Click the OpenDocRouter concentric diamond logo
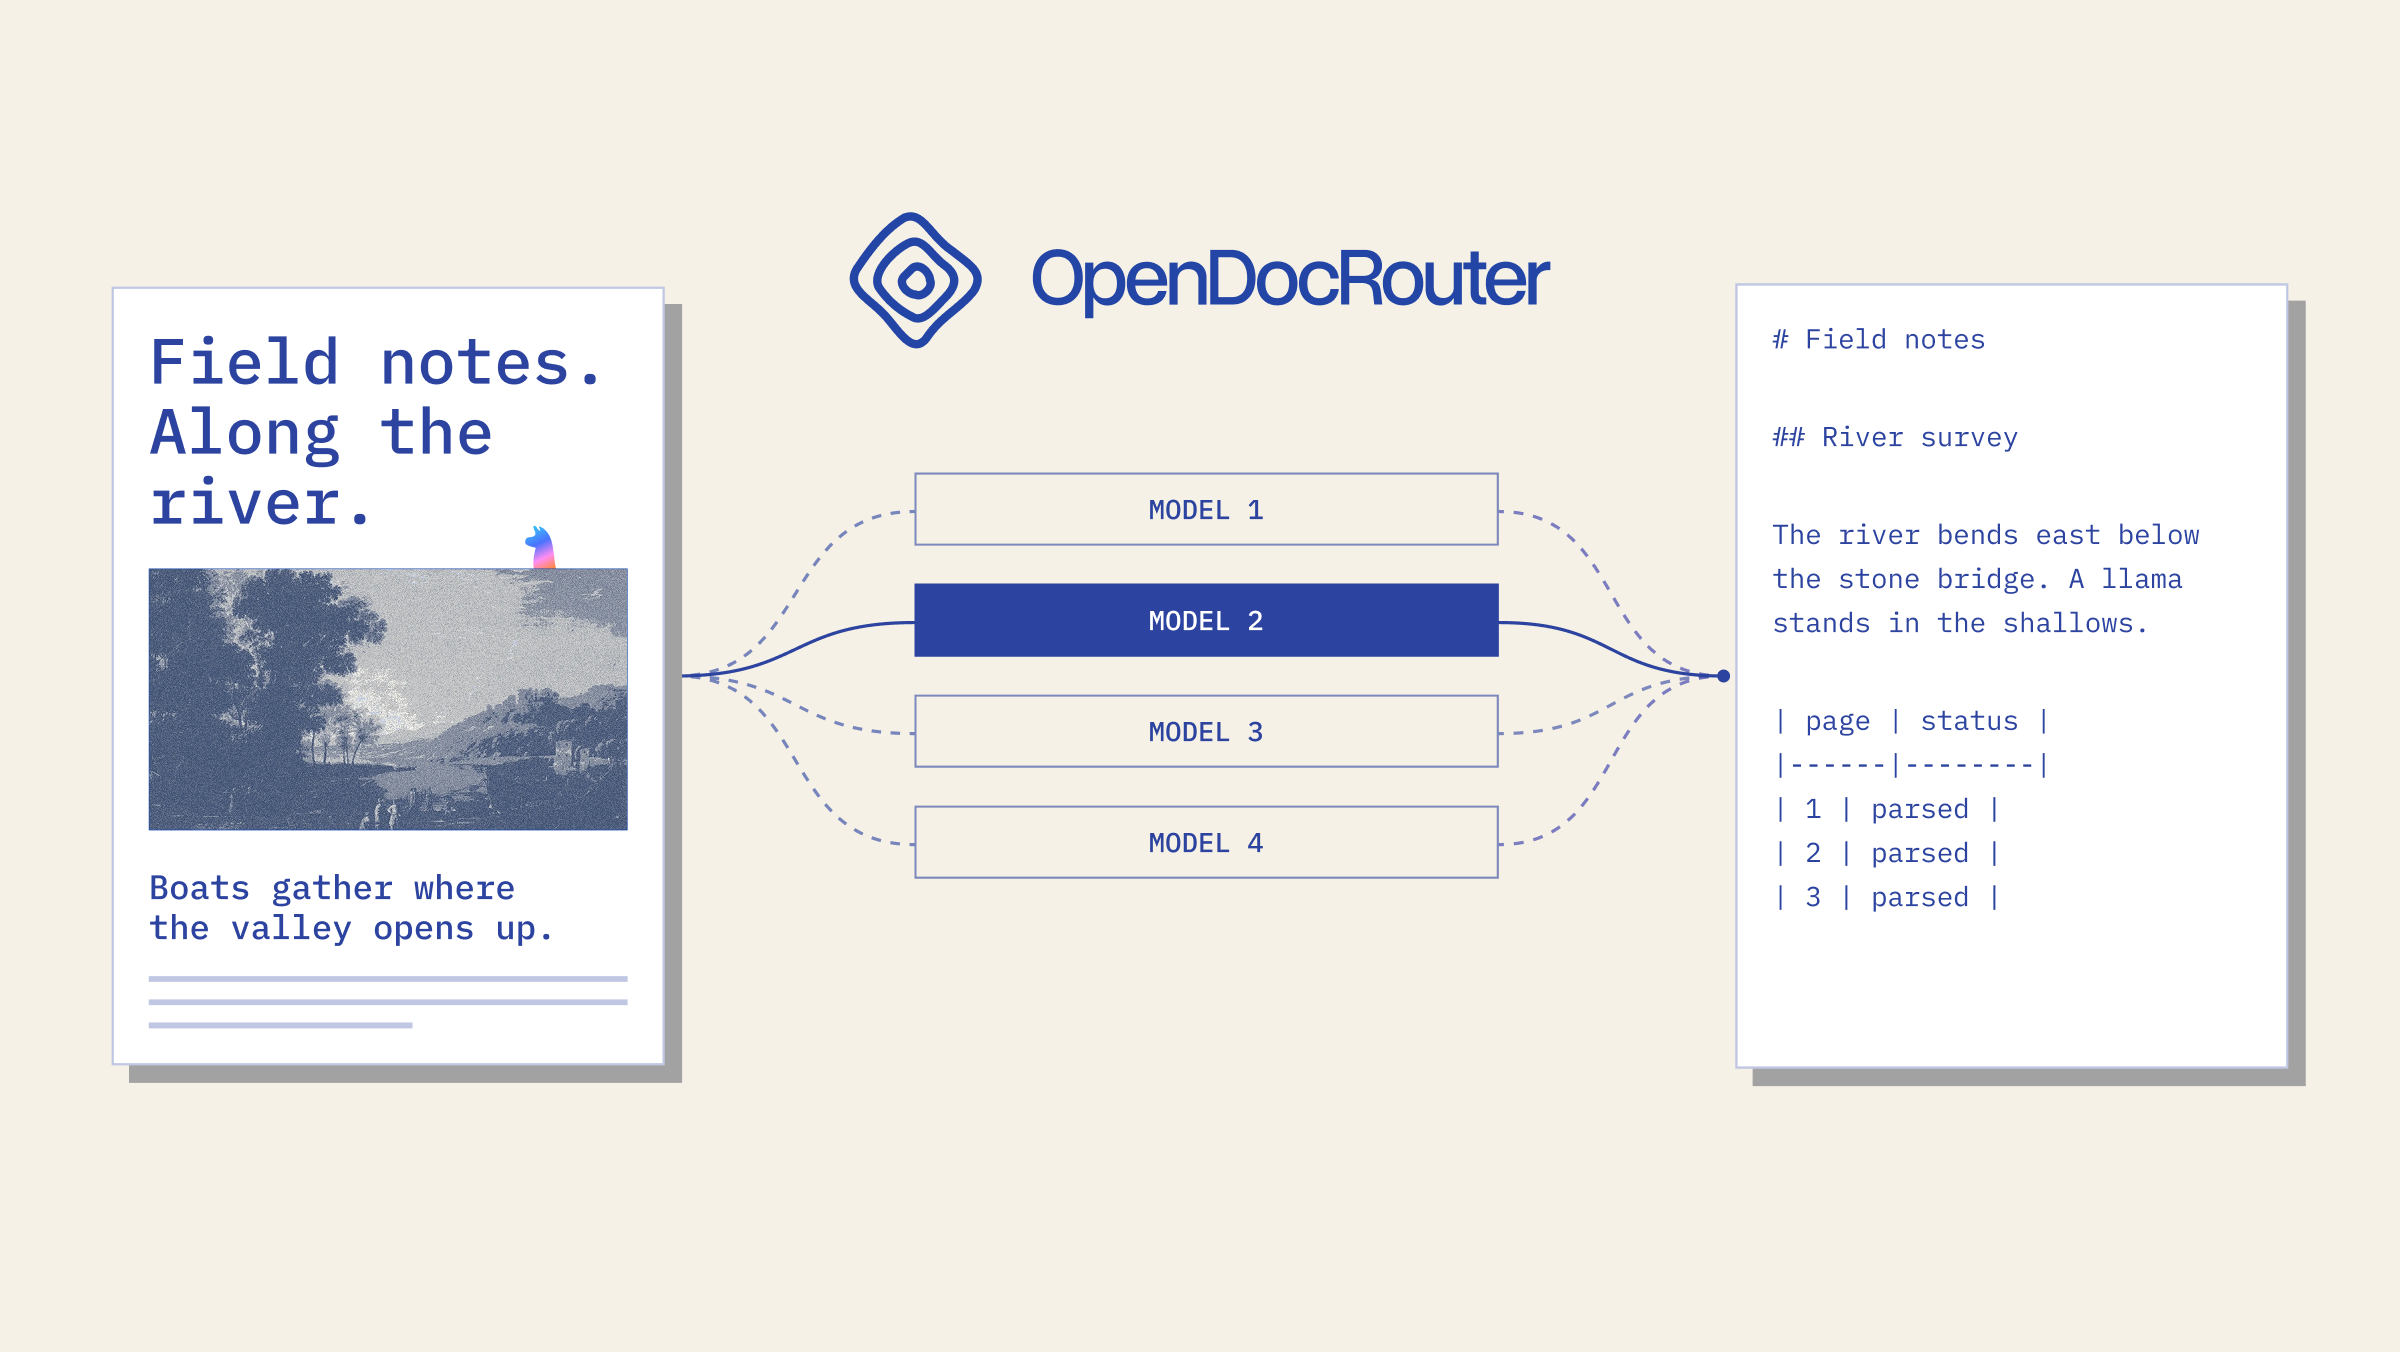 (915, 280)
